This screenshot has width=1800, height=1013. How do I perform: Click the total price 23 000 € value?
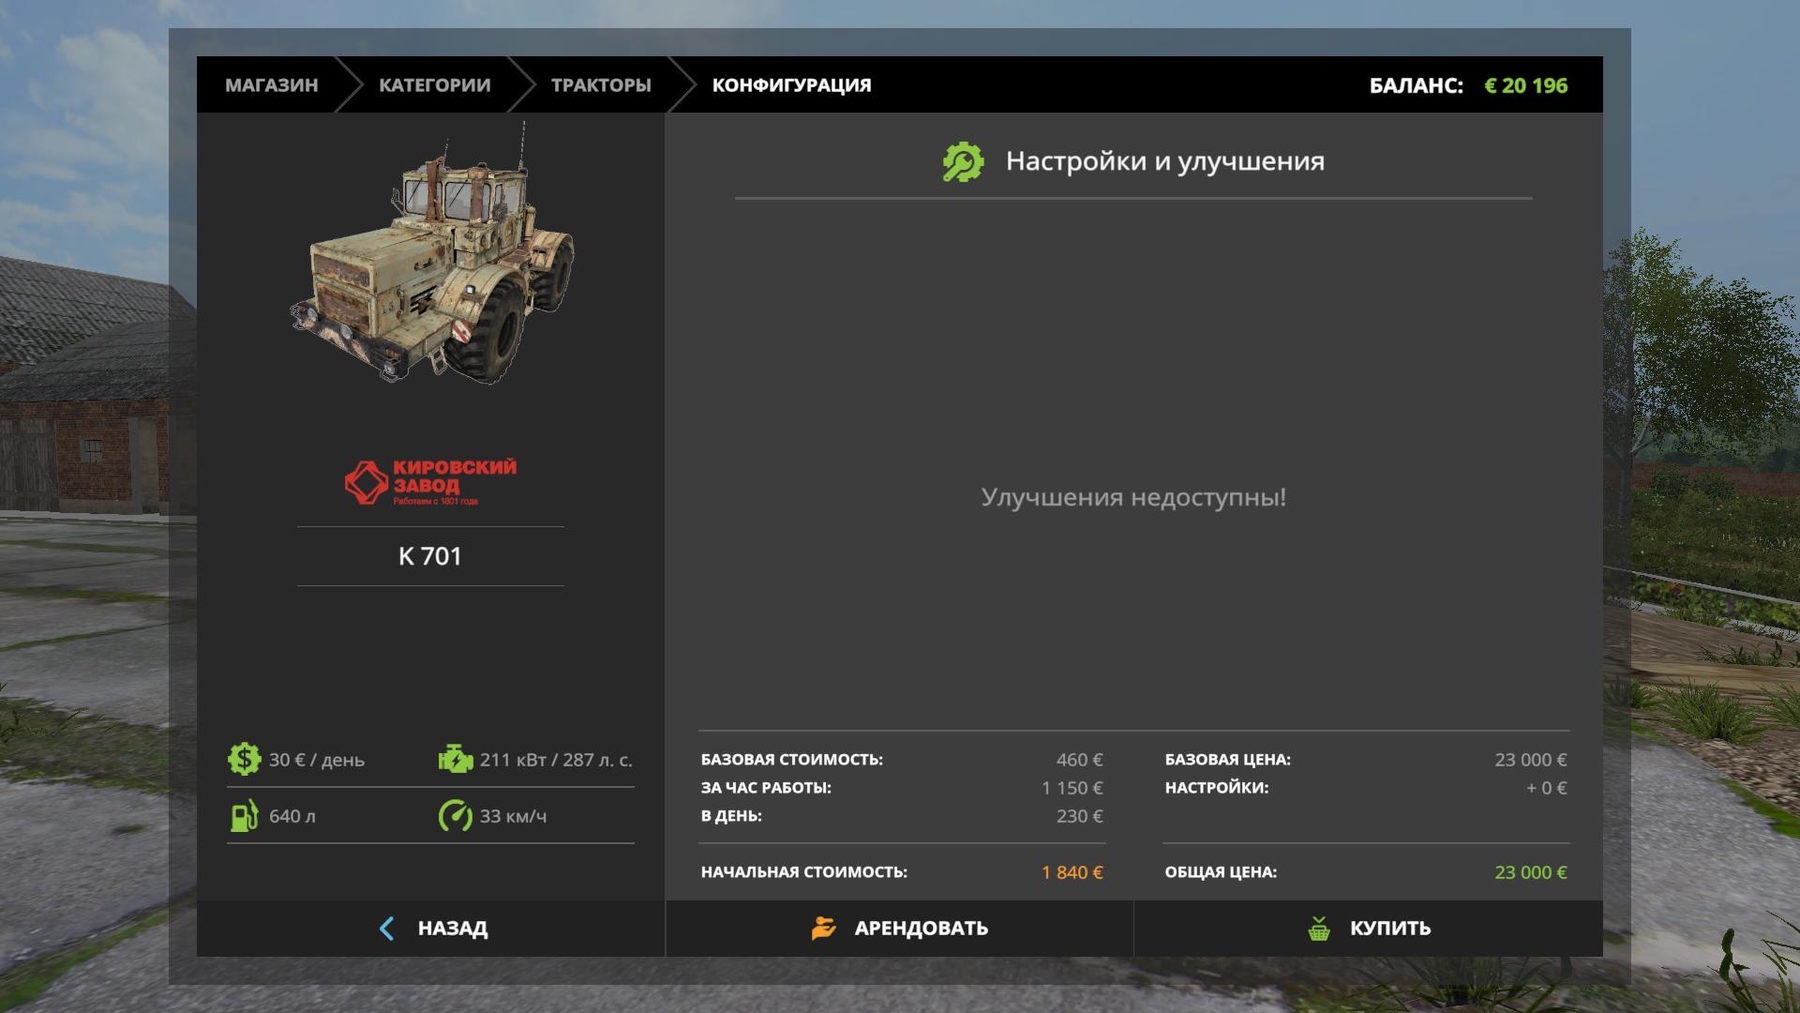tap(1530, 872)
